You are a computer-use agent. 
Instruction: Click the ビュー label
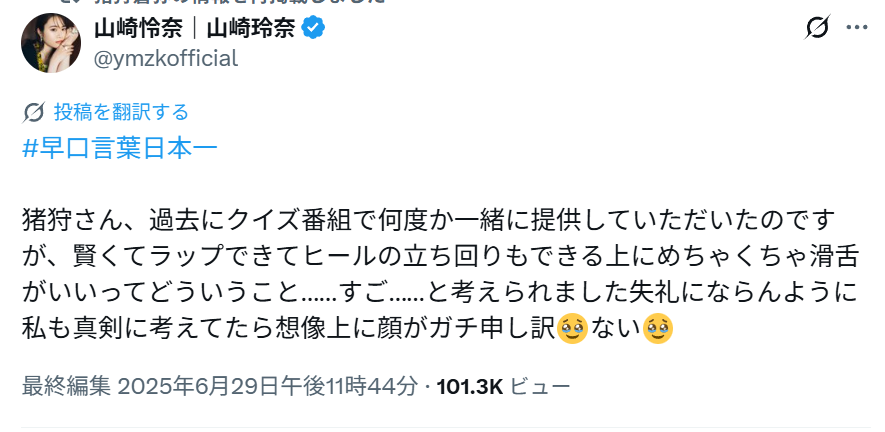(x=540, y=386)
